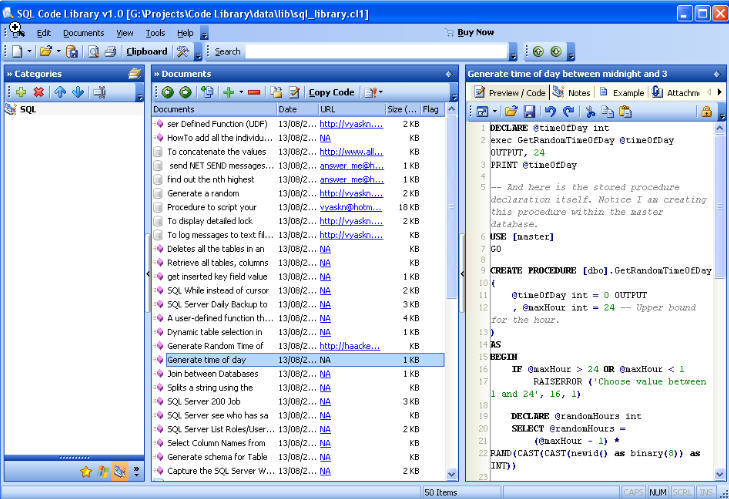
Task: Click the highlighted database icon at Categories bottom
Action: point(120,472)
